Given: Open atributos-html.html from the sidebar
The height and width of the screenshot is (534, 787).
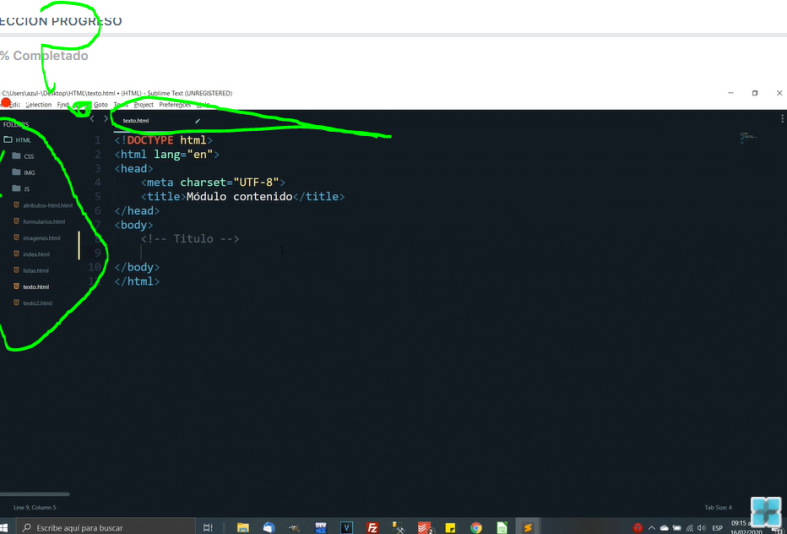Looking at the screenshot, I should click(47, 205).
